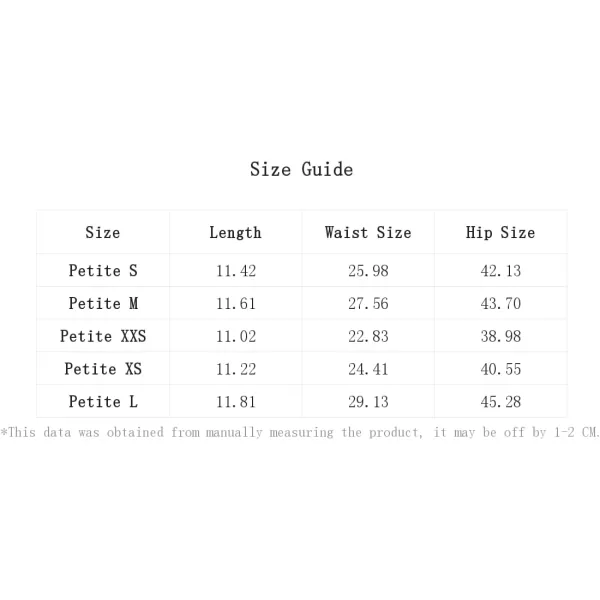600x600 pixels.
Task: Click the Petite XXS row label
Action: coord(103,336)
